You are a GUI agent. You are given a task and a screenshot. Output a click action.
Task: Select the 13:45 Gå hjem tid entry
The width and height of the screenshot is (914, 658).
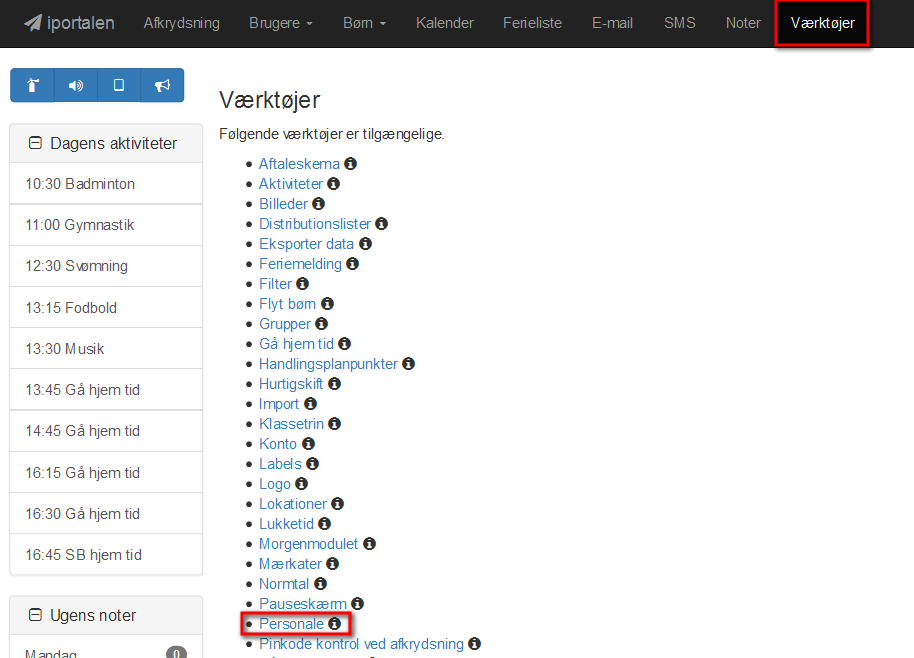(106, 389)
